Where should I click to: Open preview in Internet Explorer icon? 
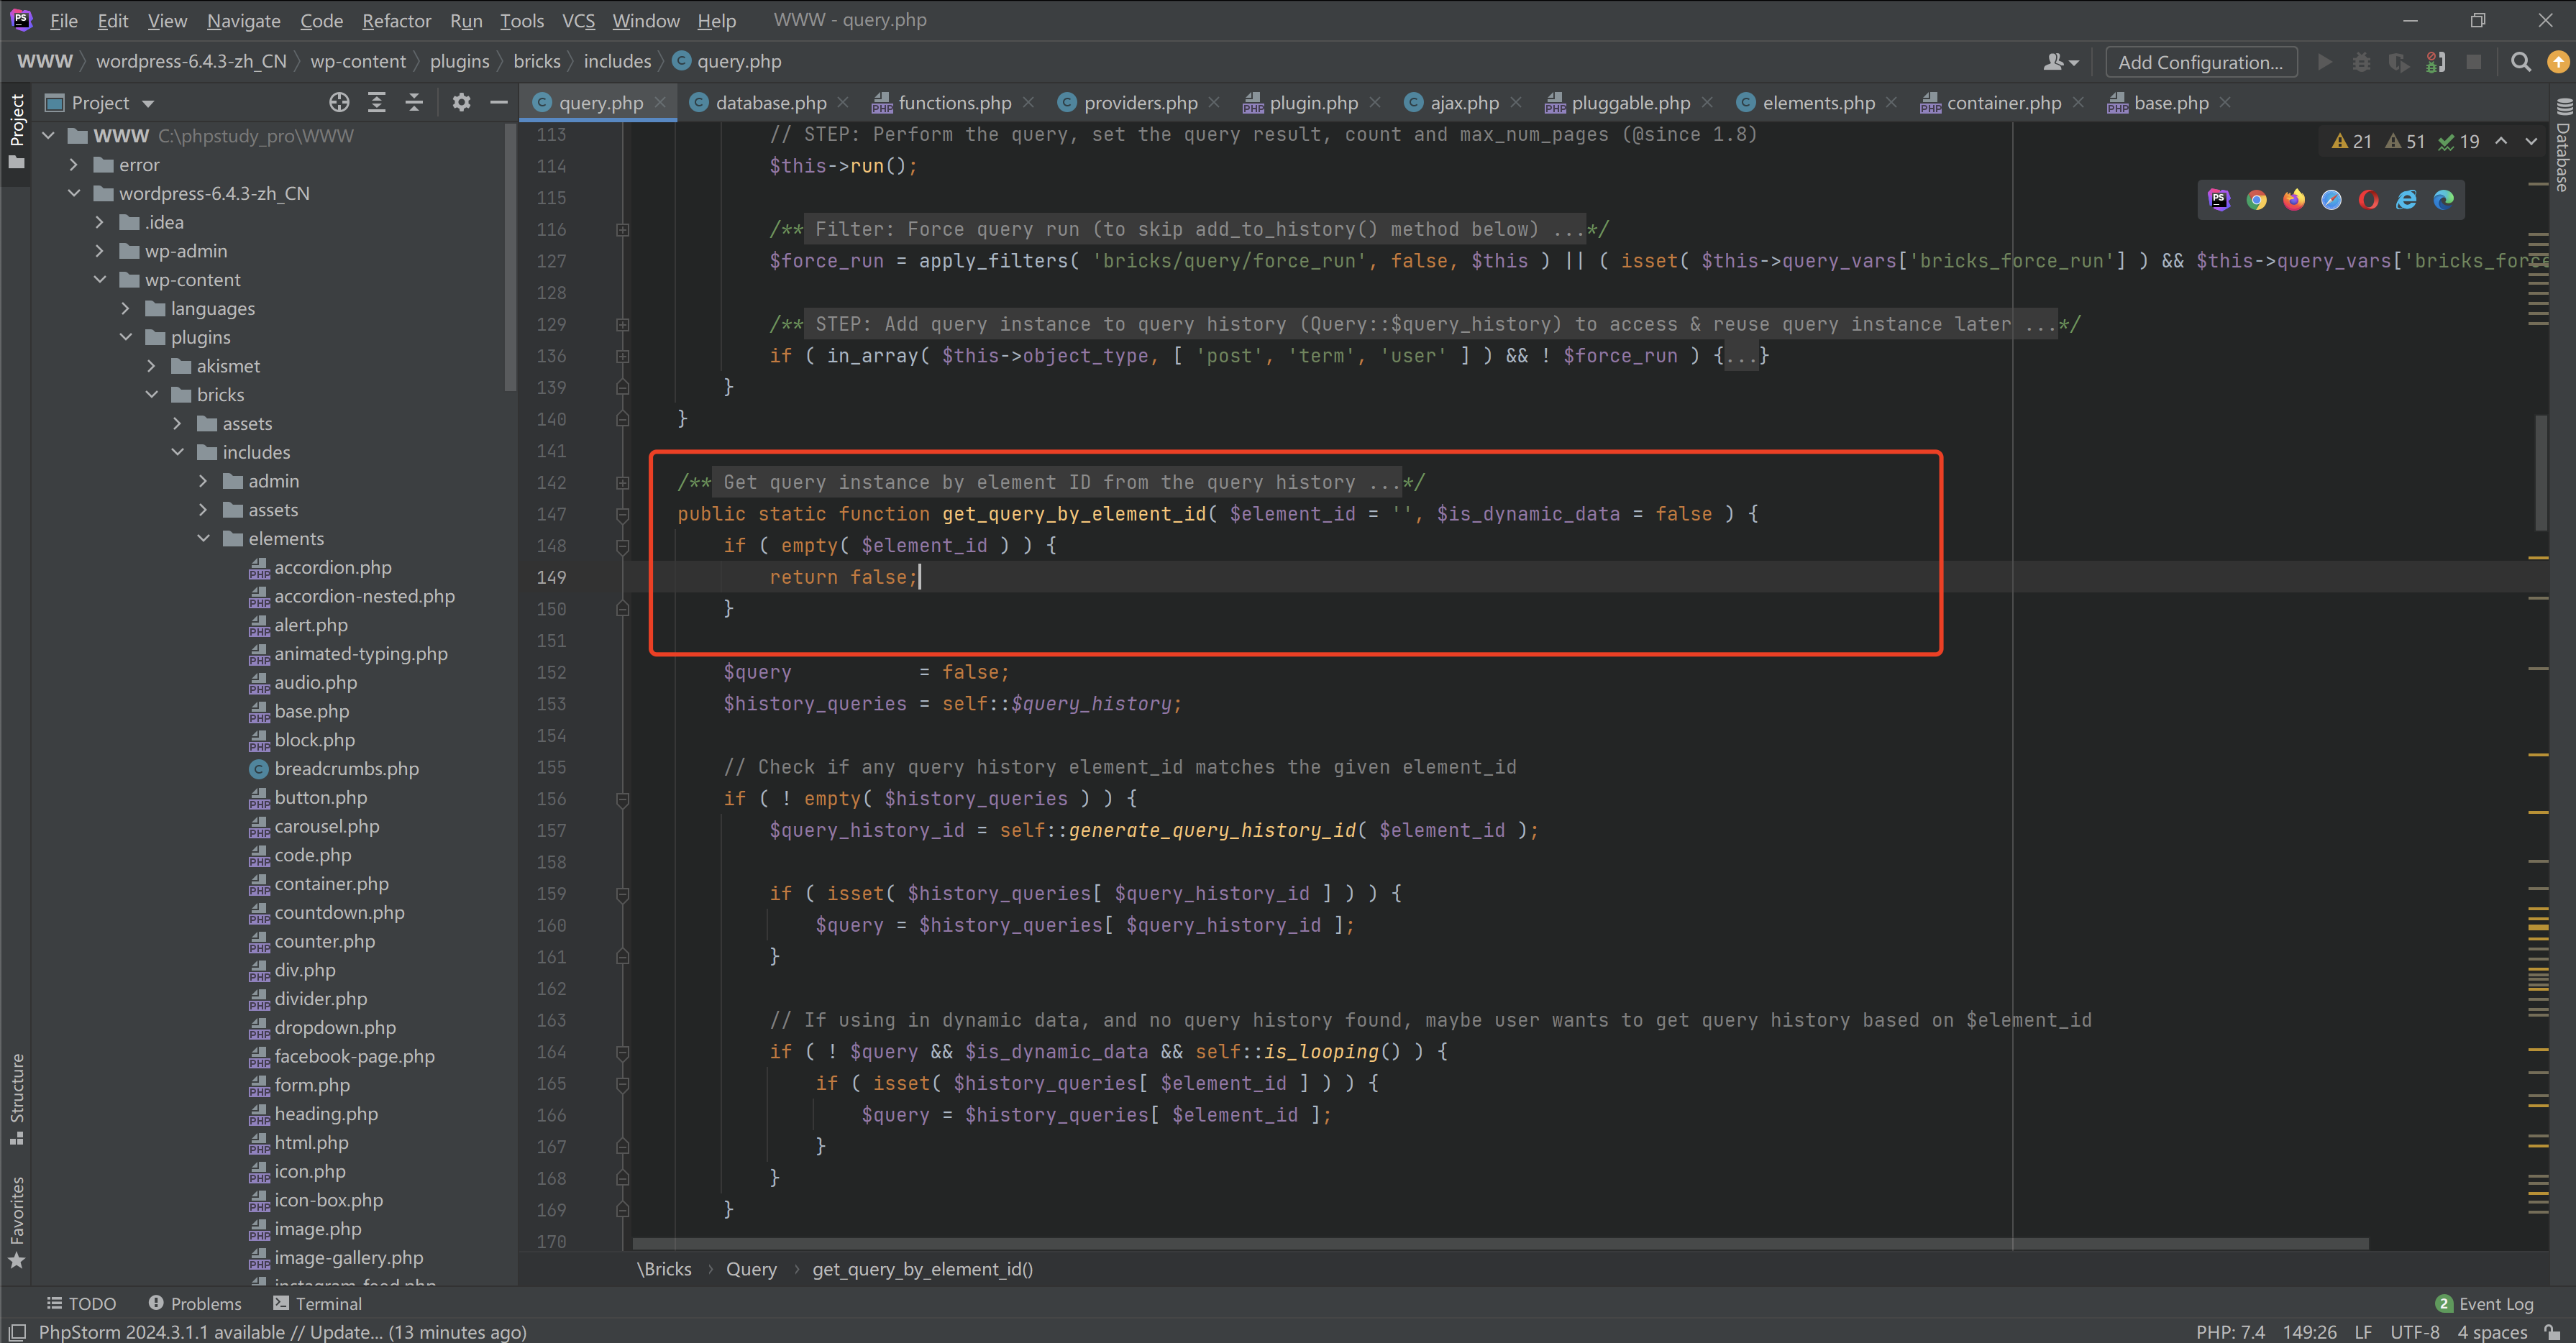(2406, 200)
